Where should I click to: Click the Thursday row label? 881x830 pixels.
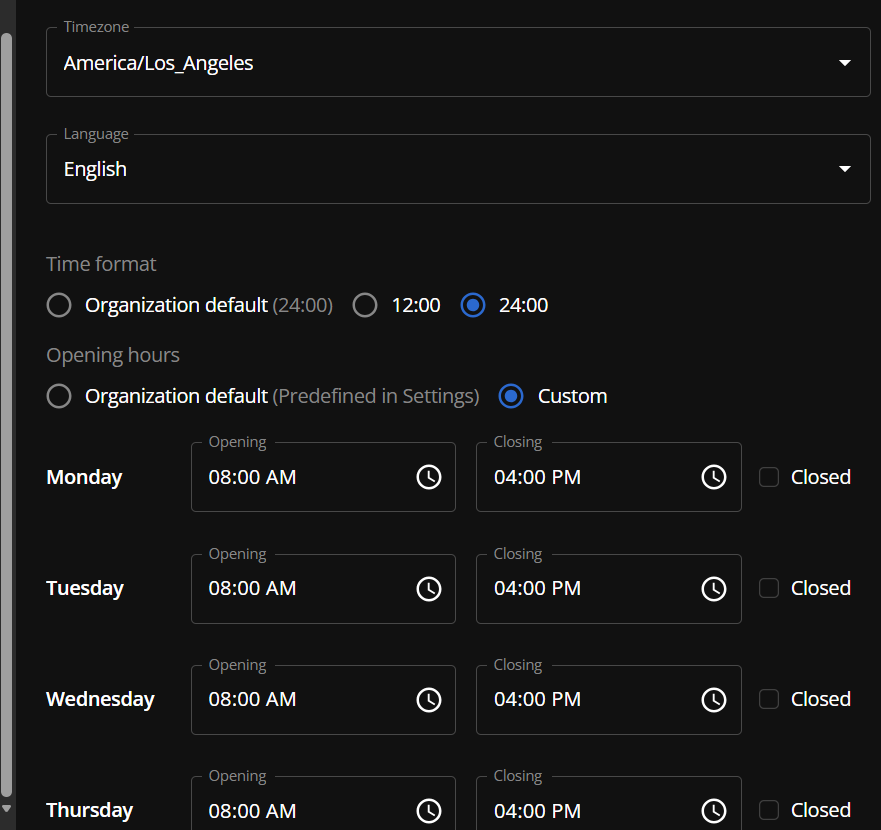click(x=90, y=810)
